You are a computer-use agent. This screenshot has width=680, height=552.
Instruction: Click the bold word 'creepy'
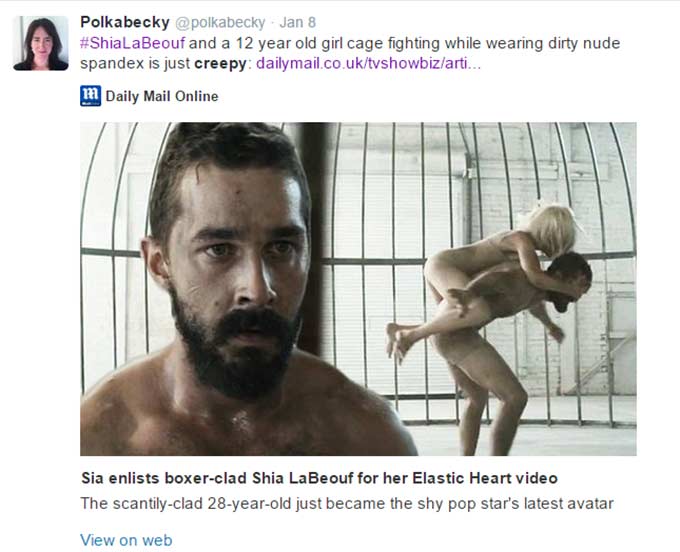[220, 64]
